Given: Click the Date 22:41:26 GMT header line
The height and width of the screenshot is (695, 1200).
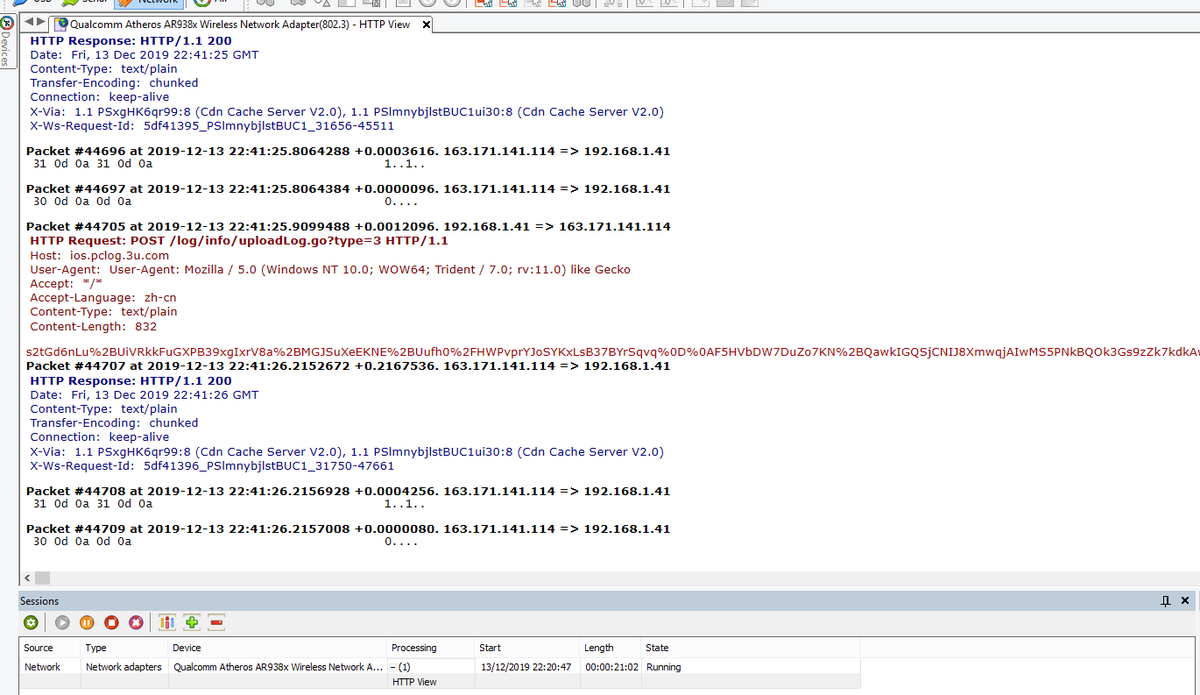Looking at the screenshot, I should (144, 395).
